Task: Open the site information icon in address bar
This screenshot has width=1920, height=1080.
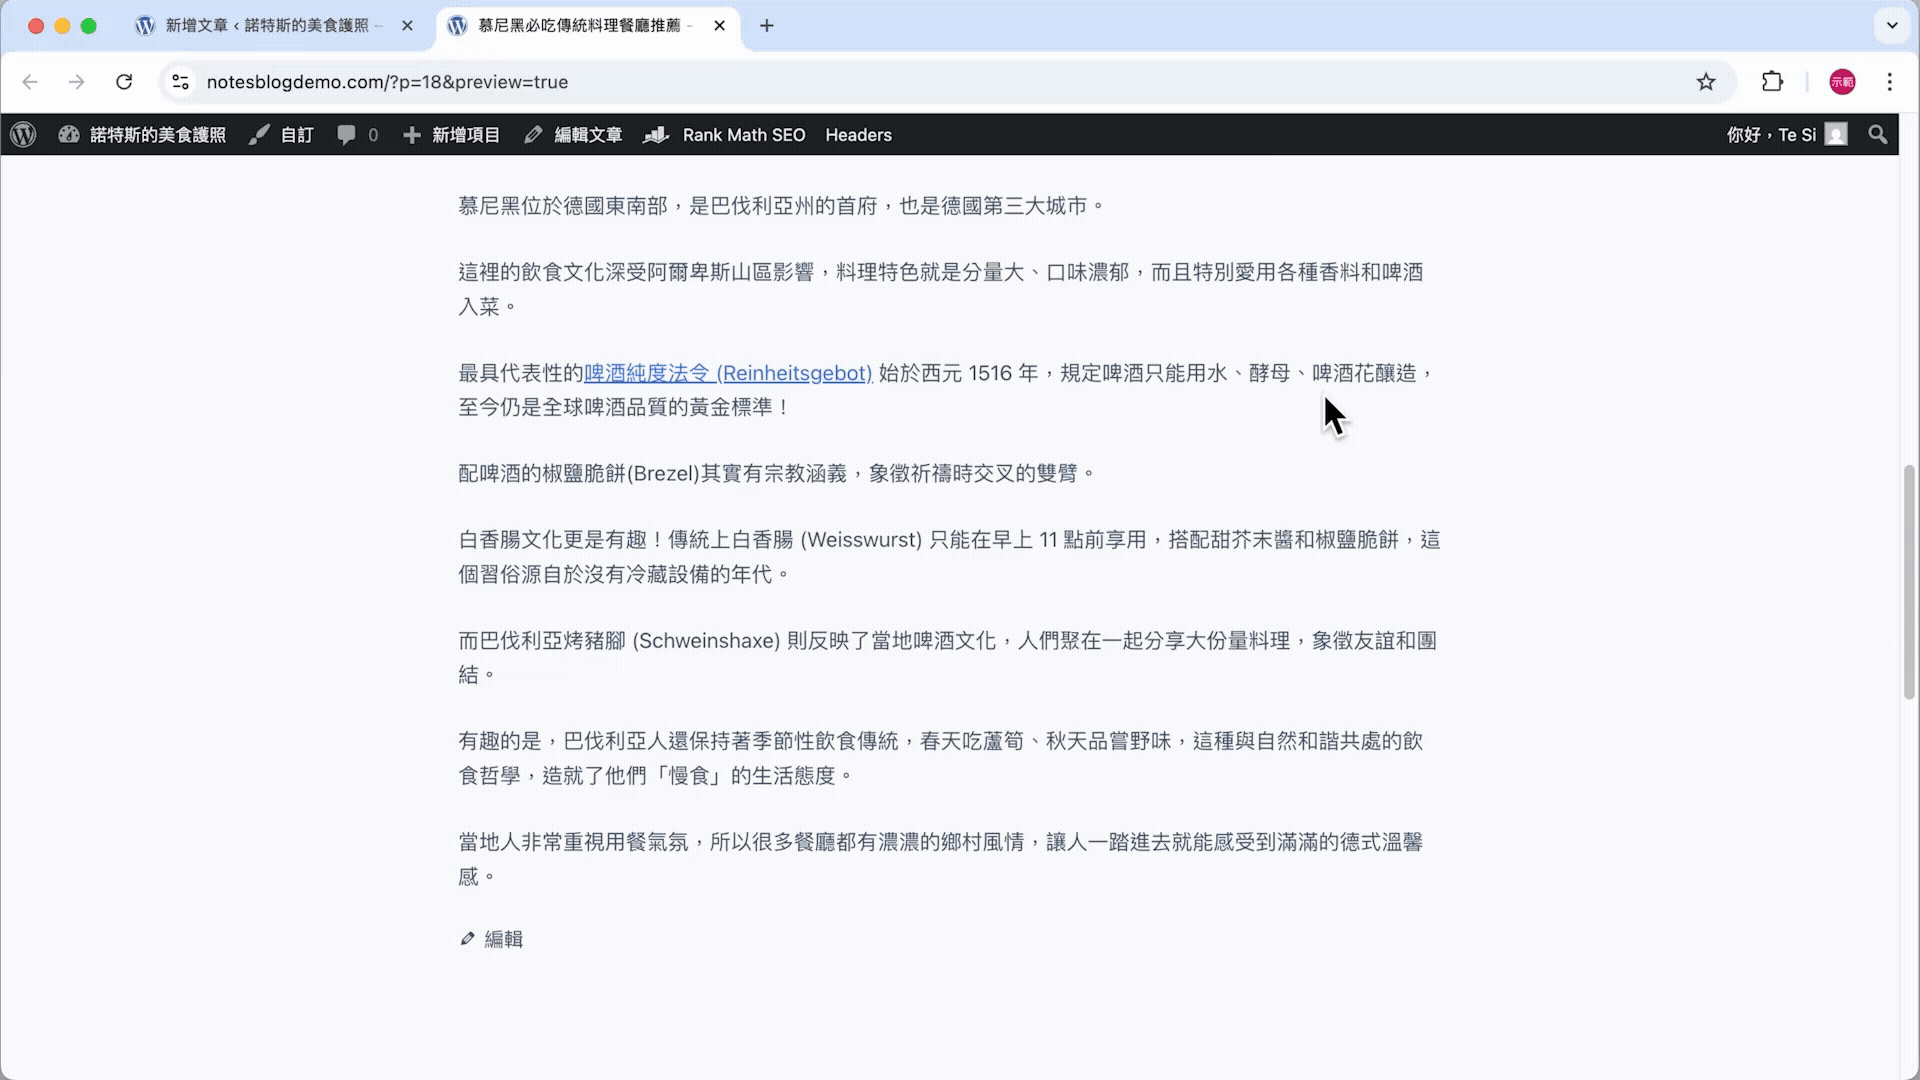Action: tap(180, 82)
